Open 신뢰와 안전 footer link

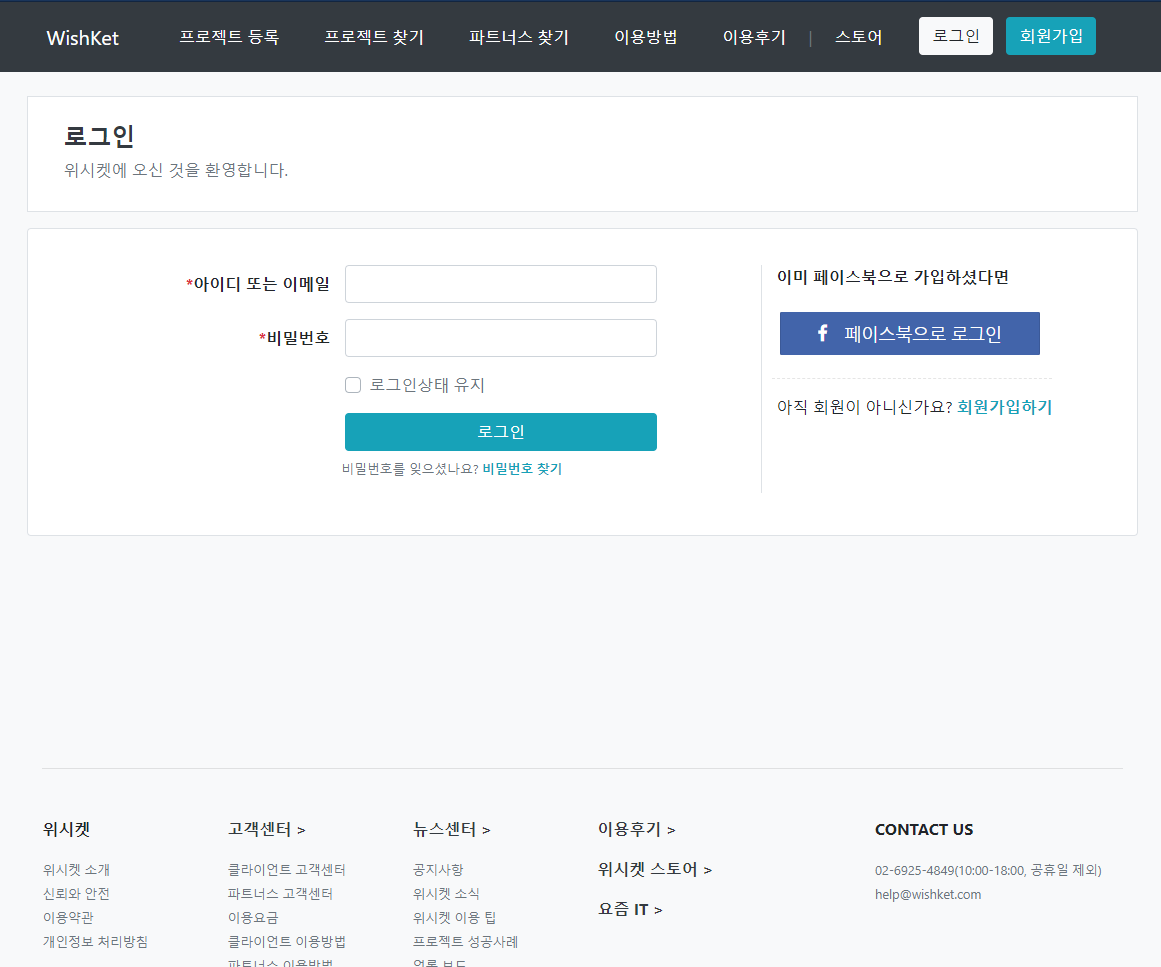[76, 894]
